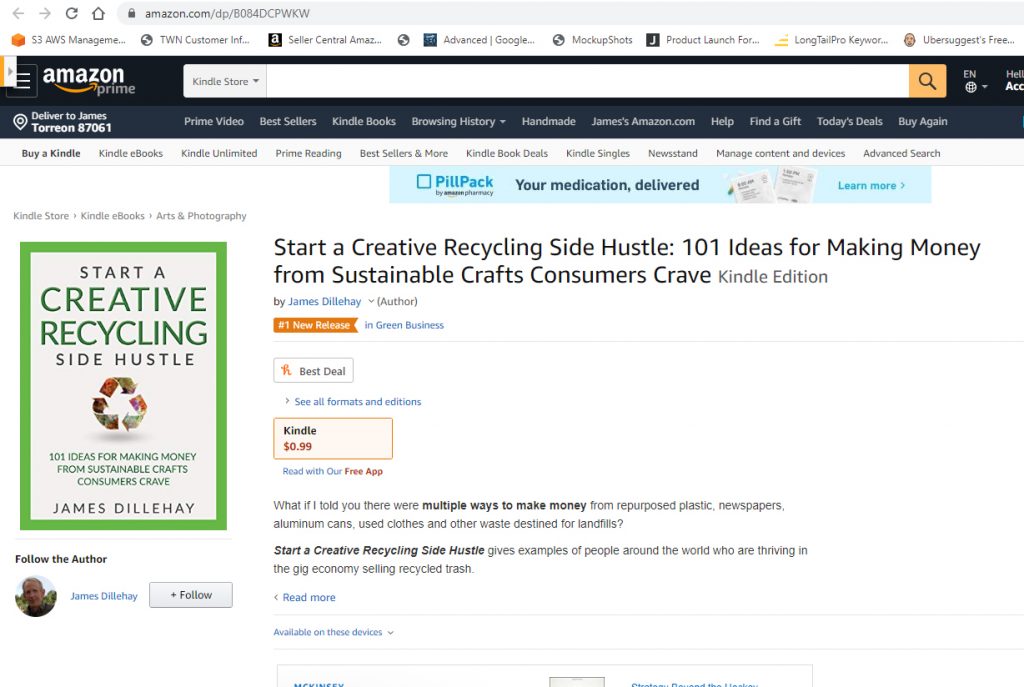Open Prime Video in navigation
The height and width of the screenshot is (687, 1024).
click(x=214, y=121)
